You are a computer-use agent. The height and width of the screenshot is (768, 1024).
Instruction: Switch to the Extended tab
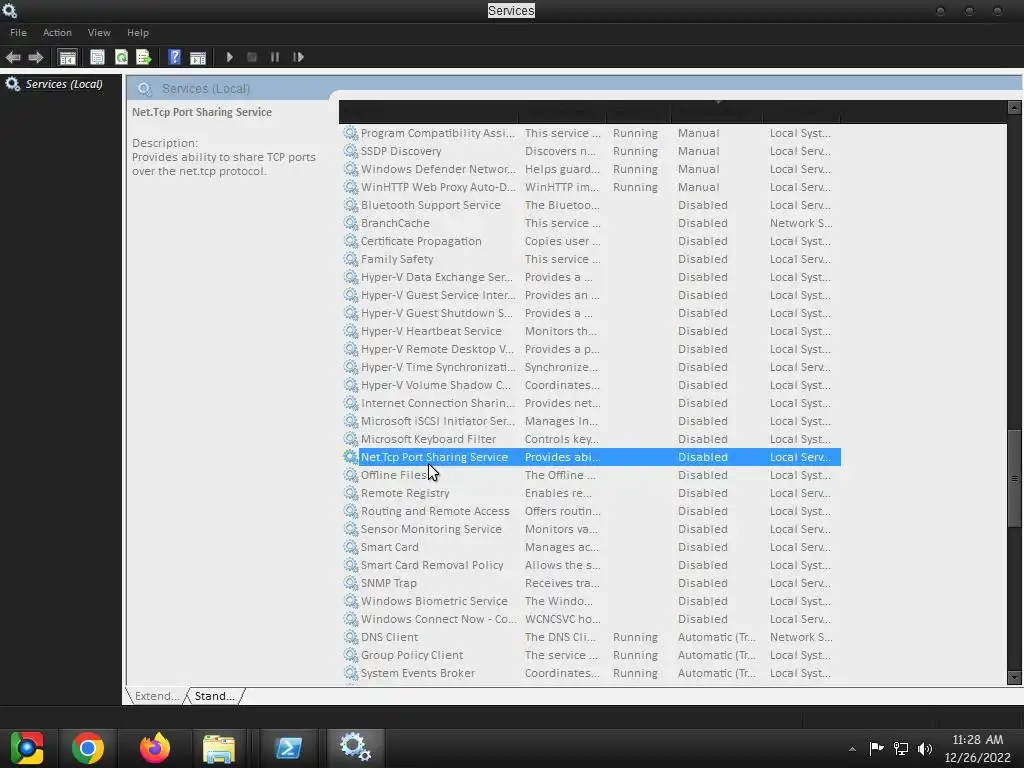point(156,696)
